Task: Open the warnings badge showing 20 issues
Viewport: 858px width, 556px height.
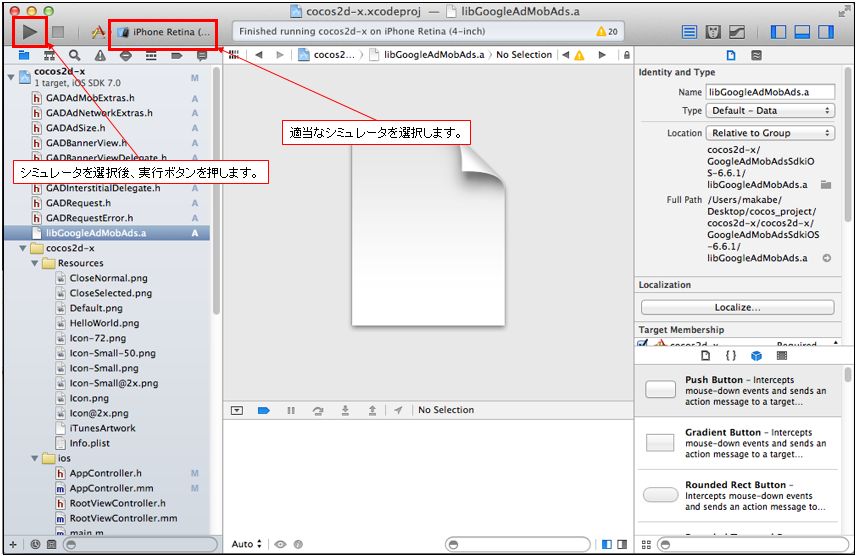Action: pos(607,32)
